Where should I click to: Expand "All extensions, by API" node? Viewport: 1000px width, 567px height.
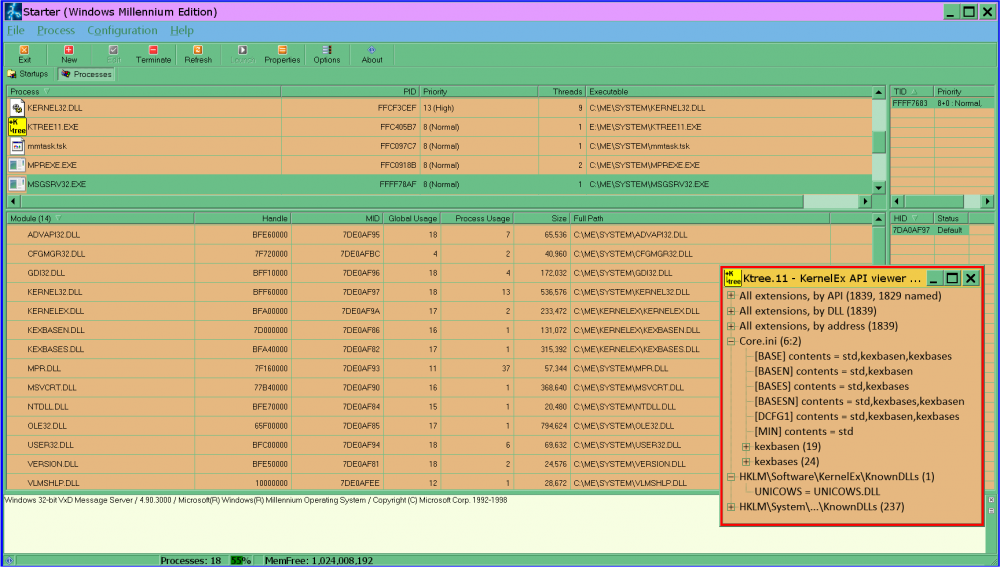731,296
